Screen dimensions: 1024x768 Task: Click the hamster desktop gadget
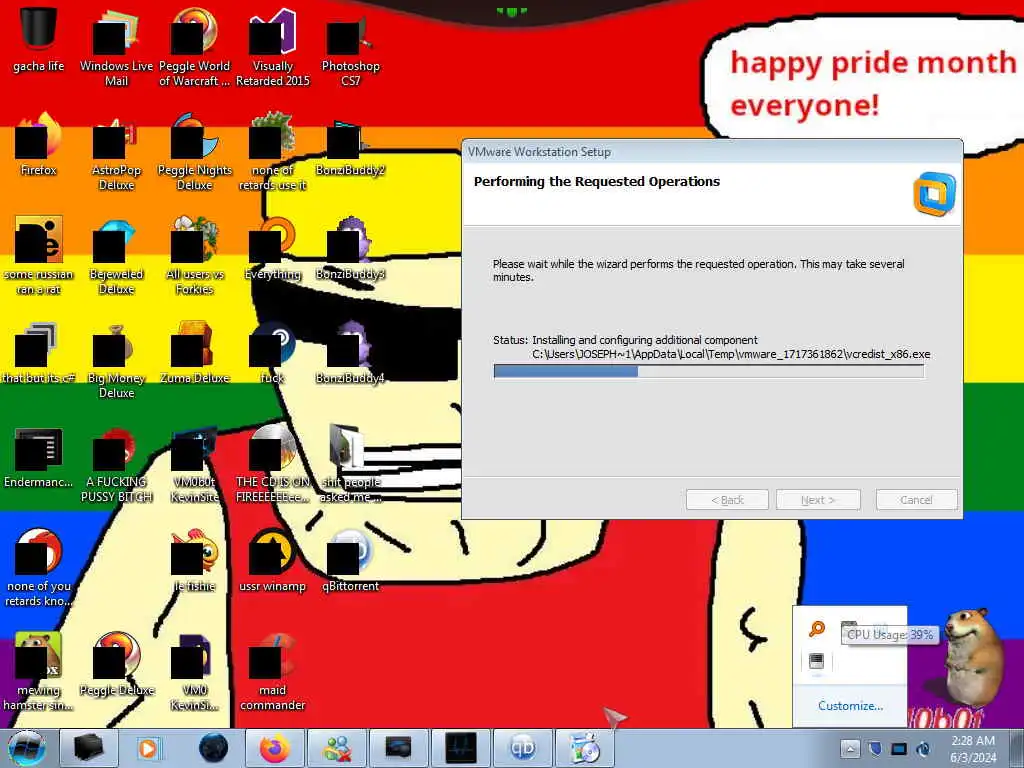pyautogui.click(x=973, y=658)
